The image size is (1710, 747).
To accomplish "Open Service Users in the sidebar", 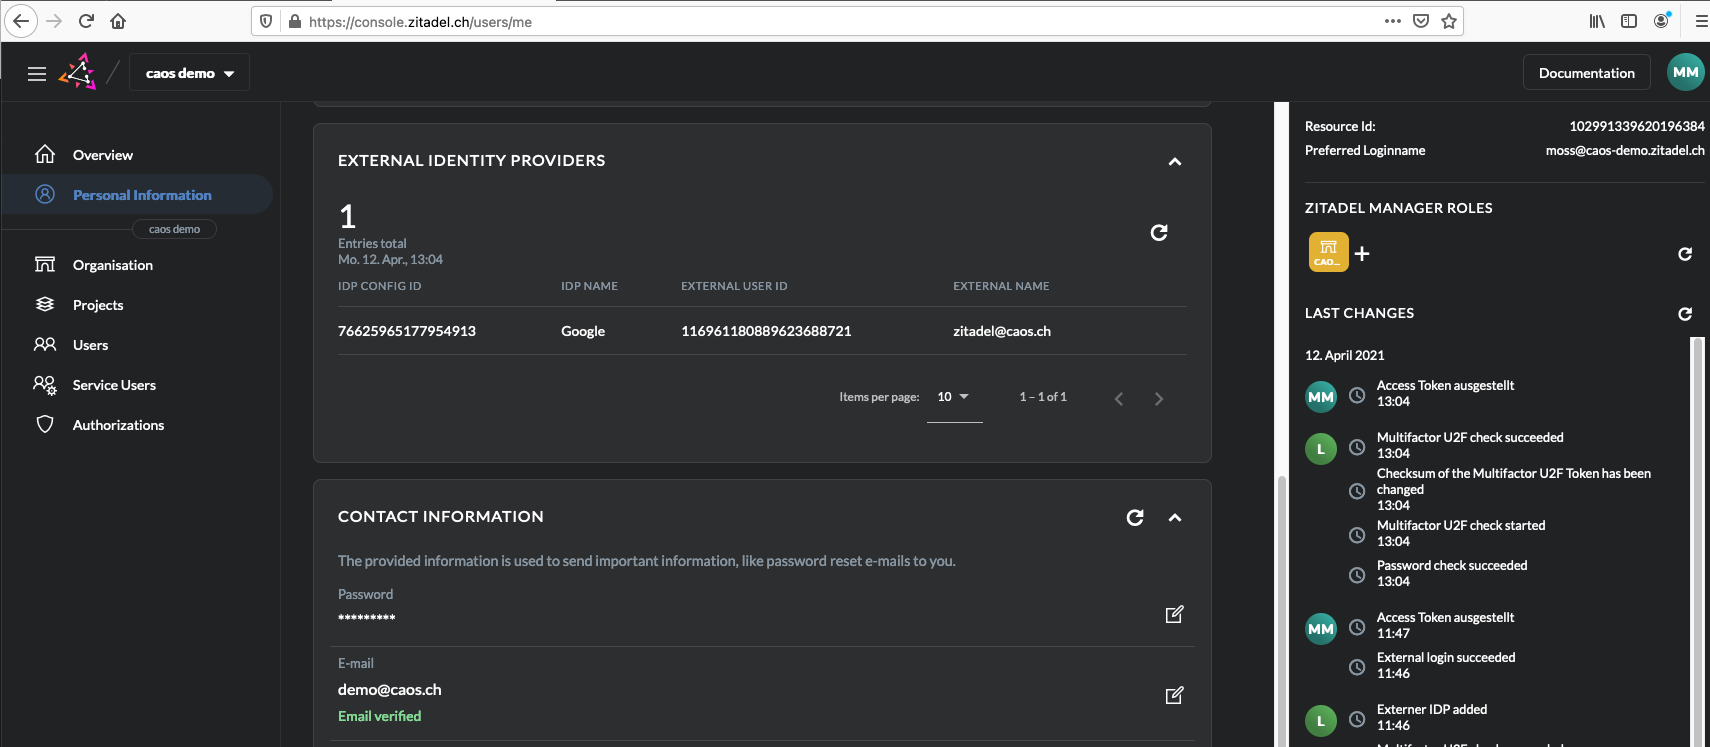I will pyautogui.click(x=114, y=385).
